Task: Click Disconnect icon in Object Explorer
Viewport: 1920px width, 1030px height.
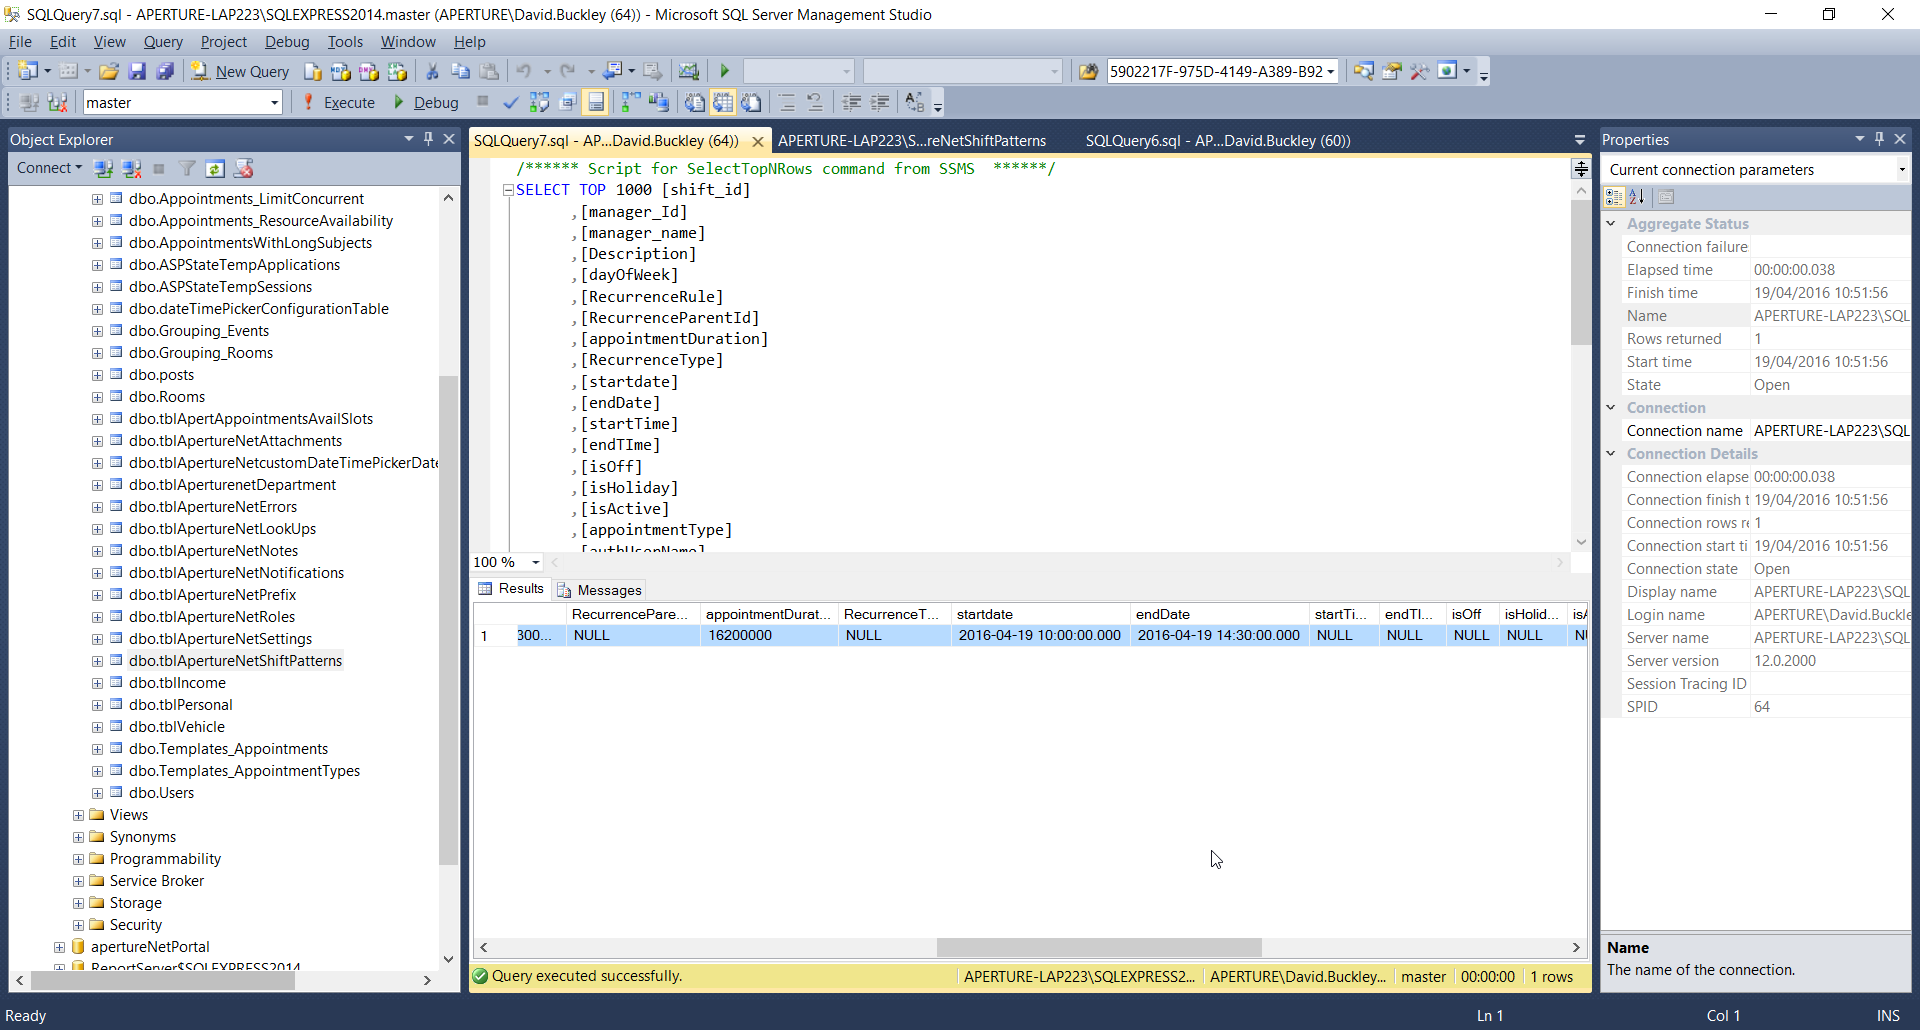Action: 132,169
